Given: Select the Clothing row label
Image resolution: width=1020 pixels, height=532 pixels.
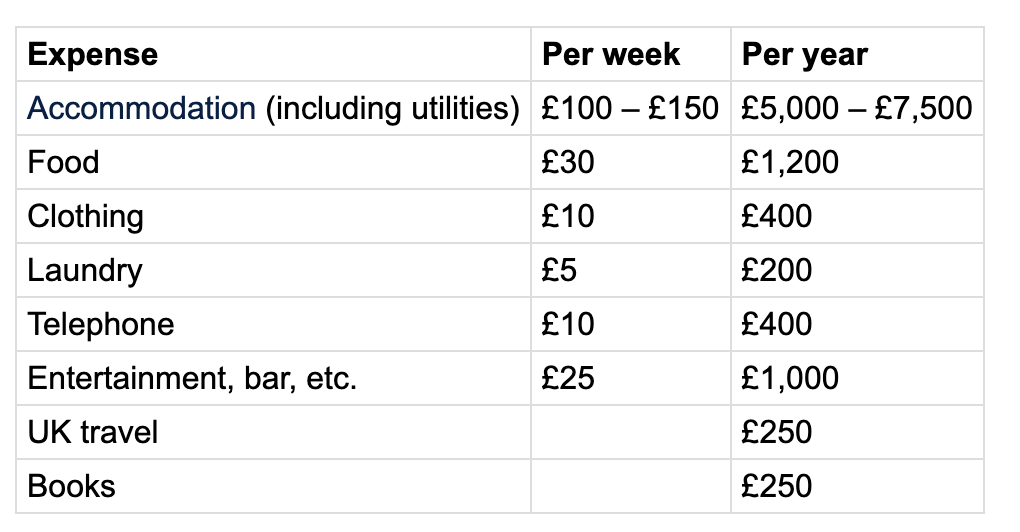Looking at the screenshot, I should (x=86, y=216).
